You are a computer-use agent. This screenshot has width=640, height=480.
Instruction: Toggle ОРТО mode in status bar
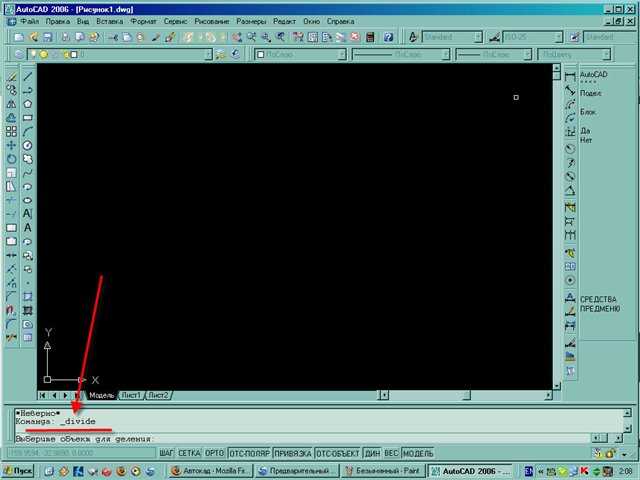pyautogui.click(x=213, y=452)
